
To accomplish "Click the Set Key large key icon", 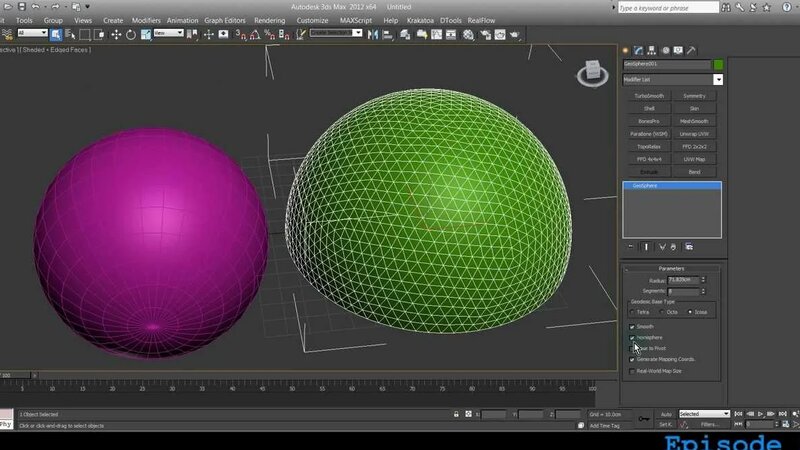I will [644, 419].
